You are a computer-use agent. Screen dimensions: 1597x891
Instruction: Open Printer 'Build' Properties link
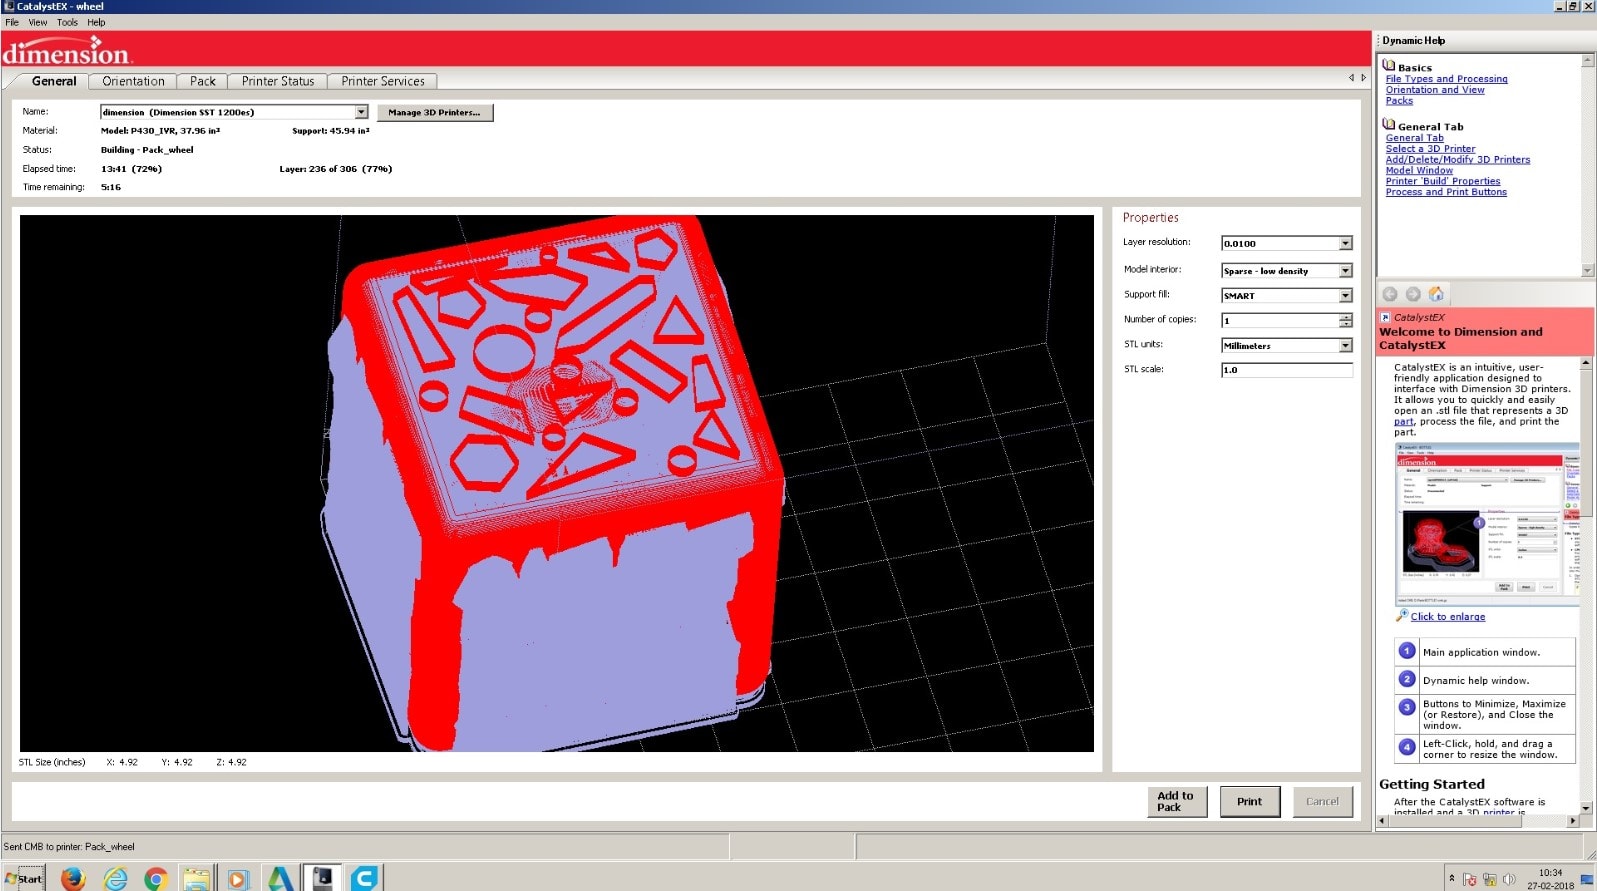1443,182
